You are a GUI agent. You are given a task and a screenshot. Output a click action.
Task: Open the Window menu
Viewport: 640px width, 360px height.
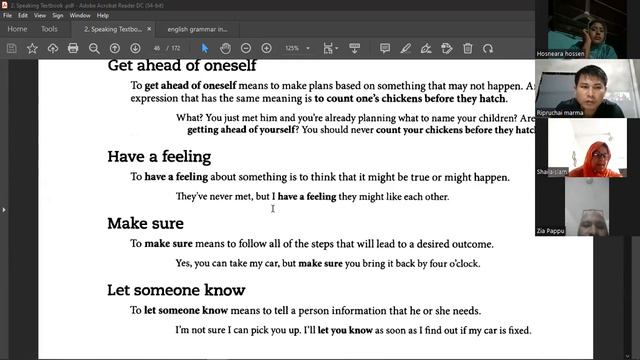coord(80,16)
